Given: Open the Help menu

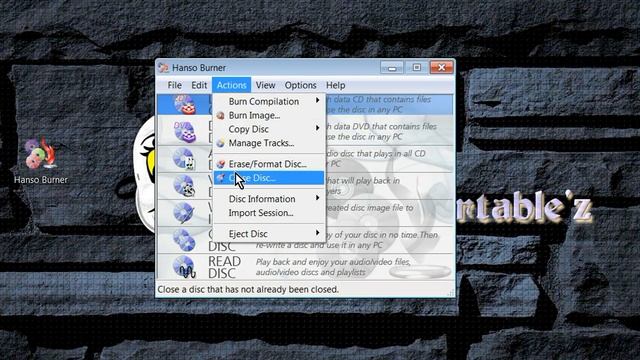Looking at the screenshot, I should pos(336,85).
